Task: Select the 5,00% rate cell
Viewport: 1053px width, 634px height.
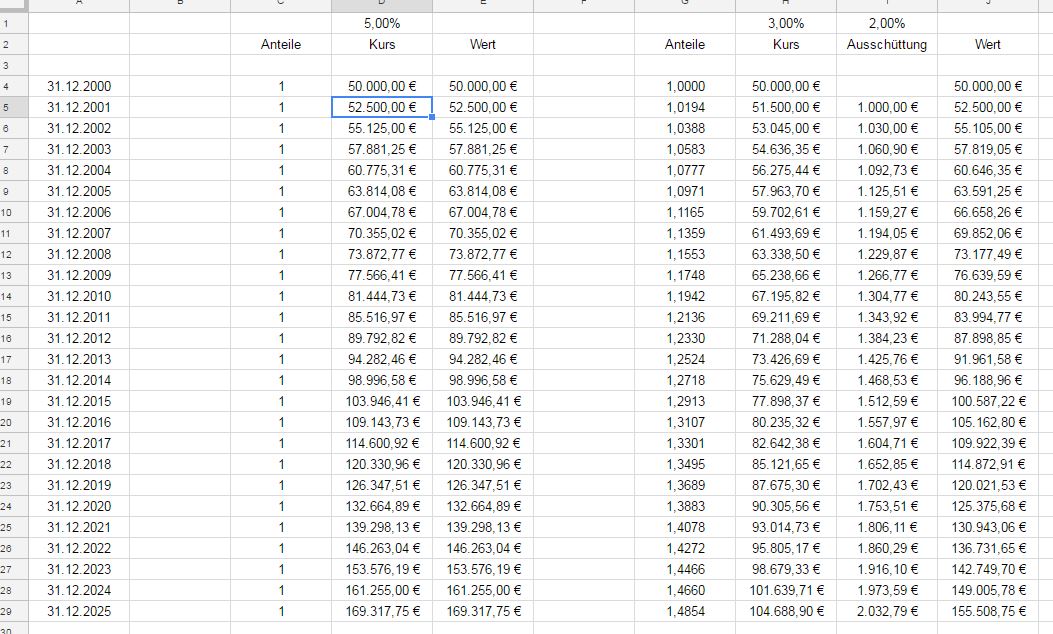Action: tap(381, 22)
